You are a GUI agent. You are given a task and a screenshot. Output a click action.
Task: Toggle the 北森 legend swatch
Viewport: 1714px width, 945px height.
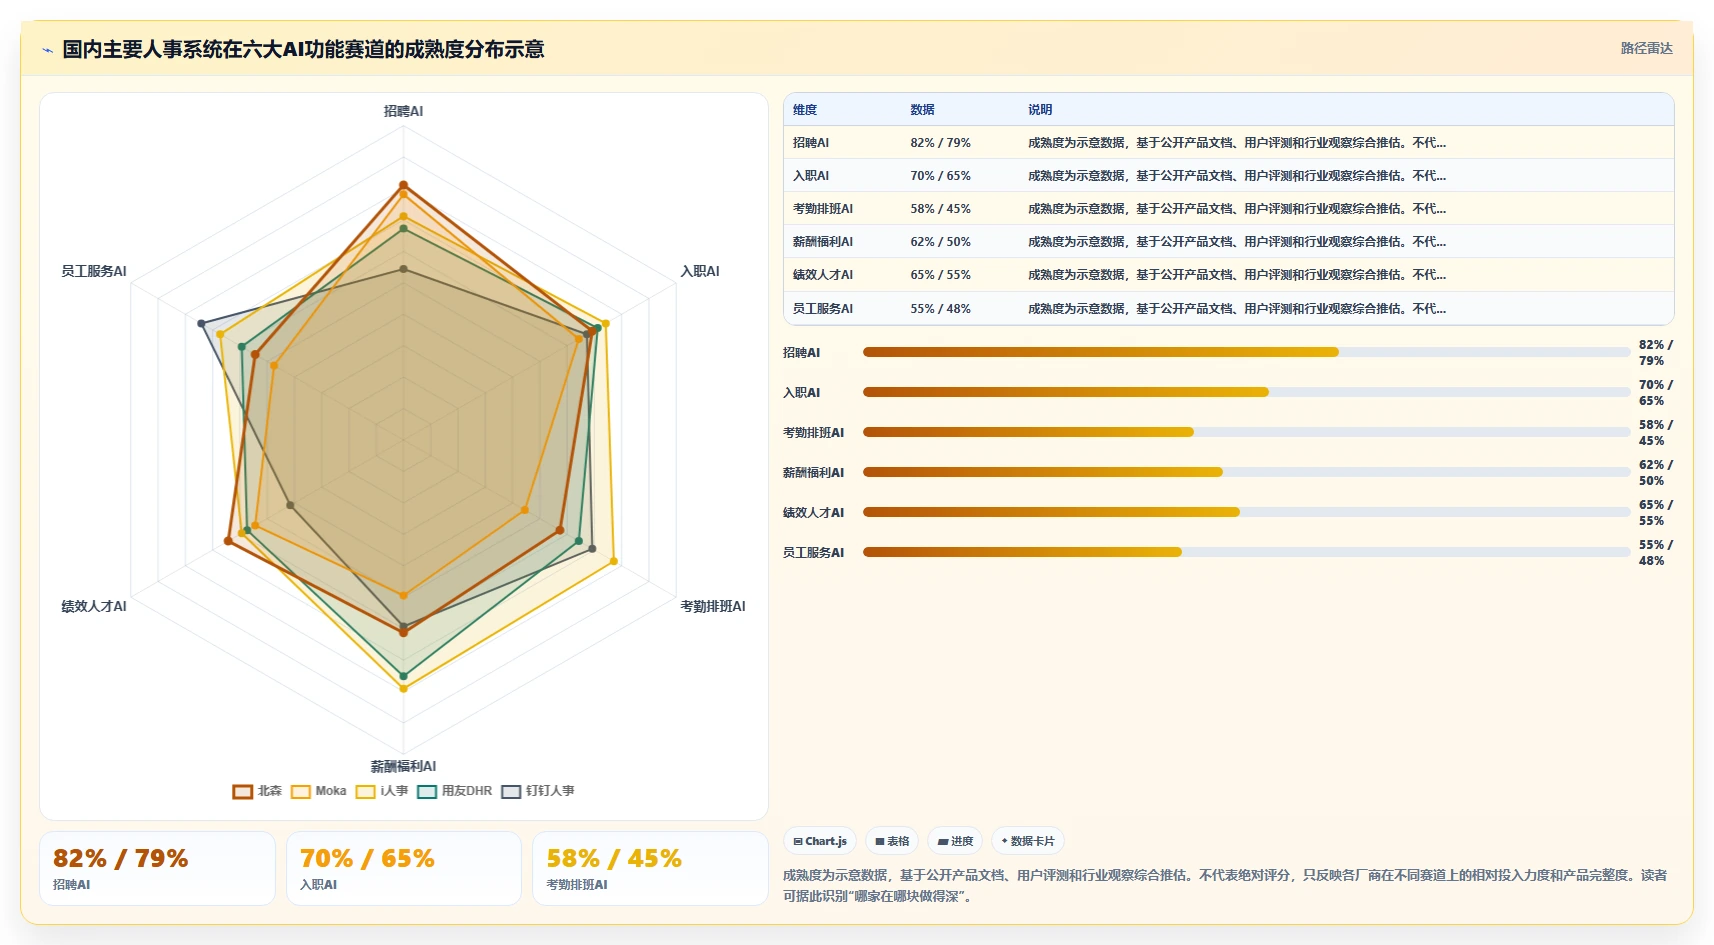point(242,791)
